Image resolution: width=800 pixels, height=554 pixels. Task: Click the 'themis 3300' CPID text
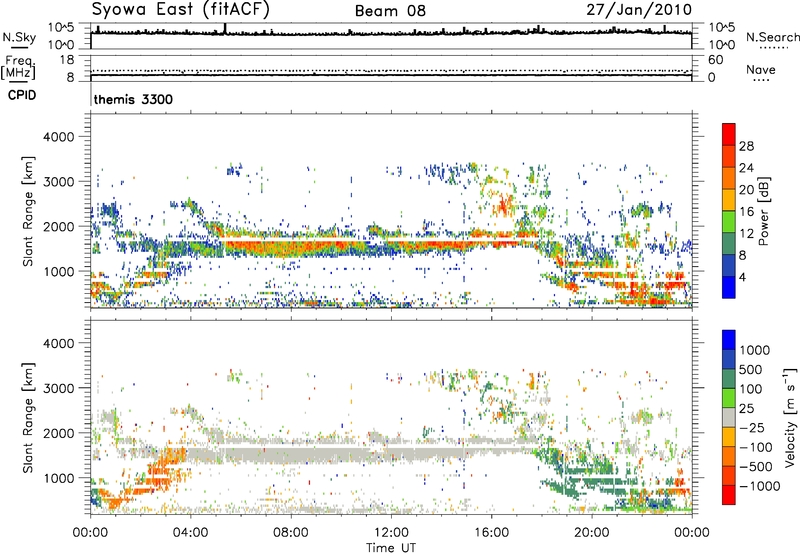pos(133,99)
